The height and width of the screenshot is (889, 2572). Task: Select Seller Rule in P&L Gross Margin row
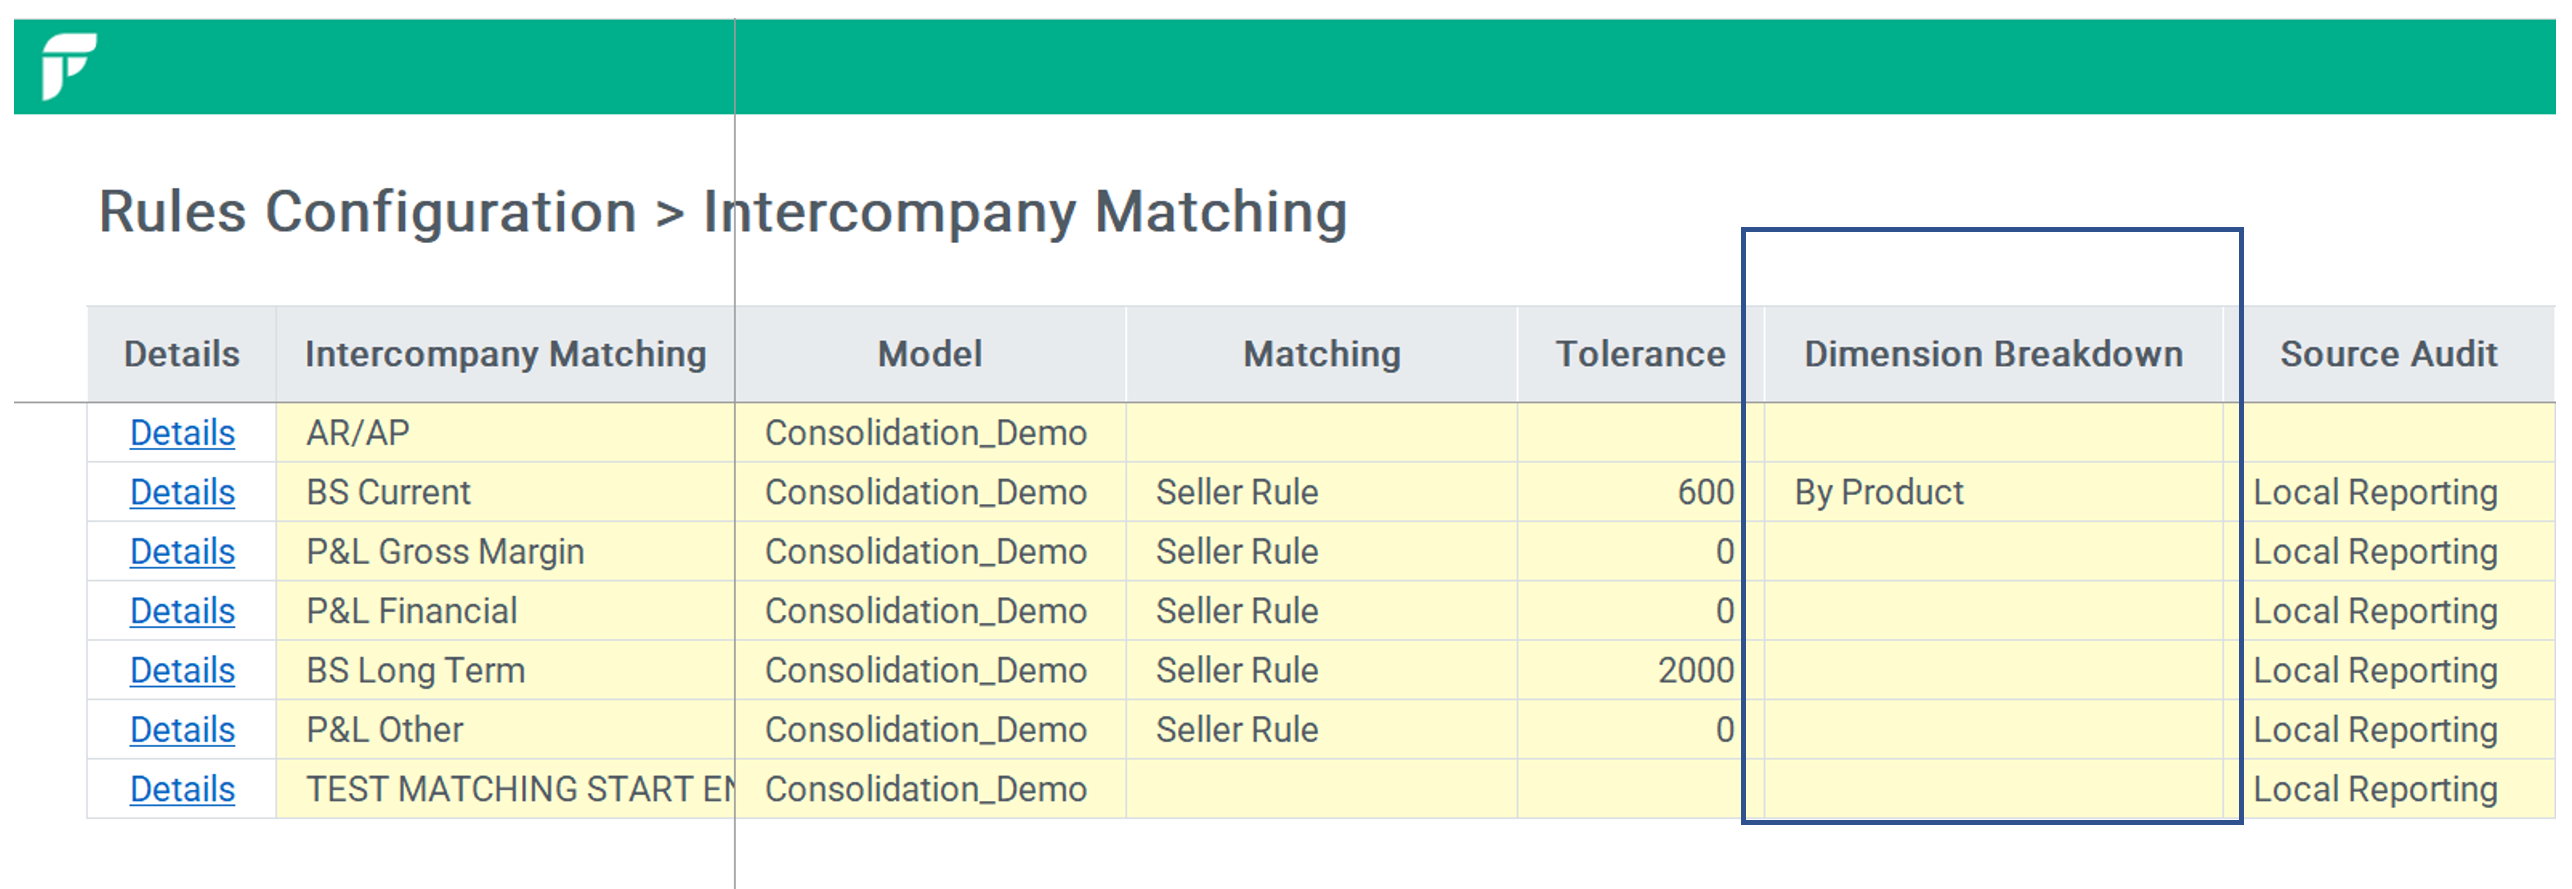(x=1321, y=551)
